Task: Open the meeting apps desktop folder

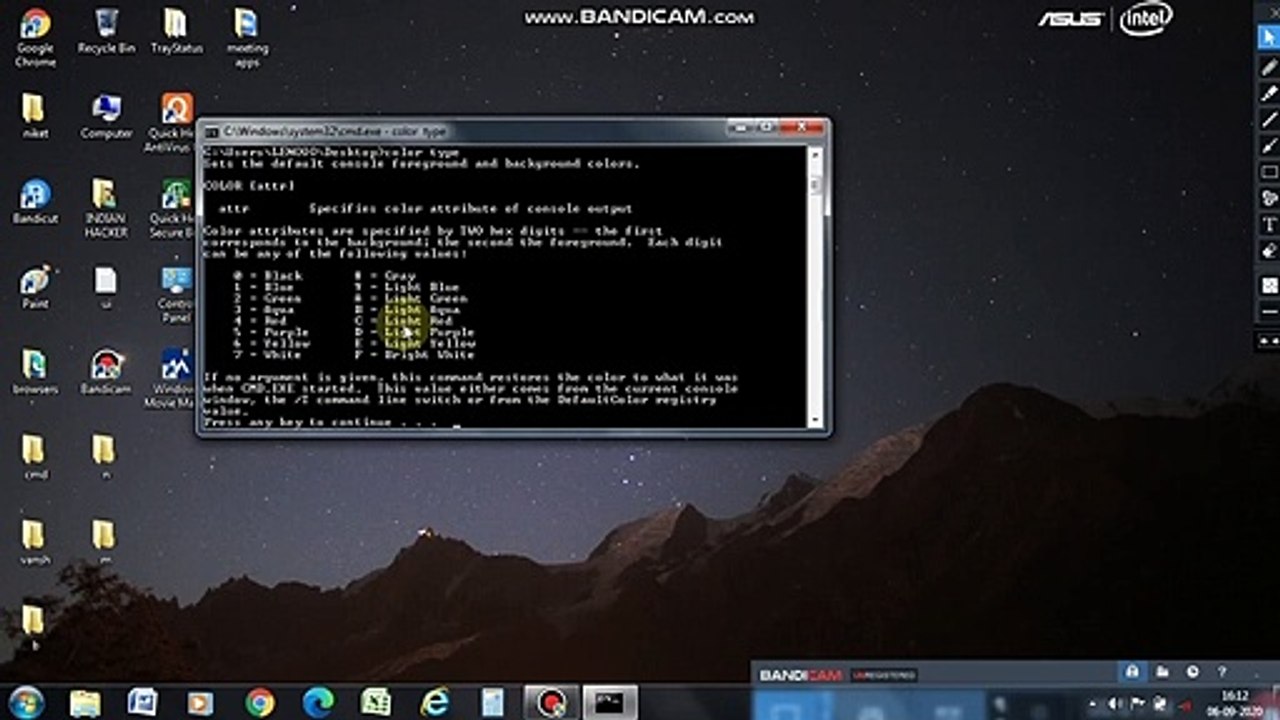Action: click(x=247, y=38)
